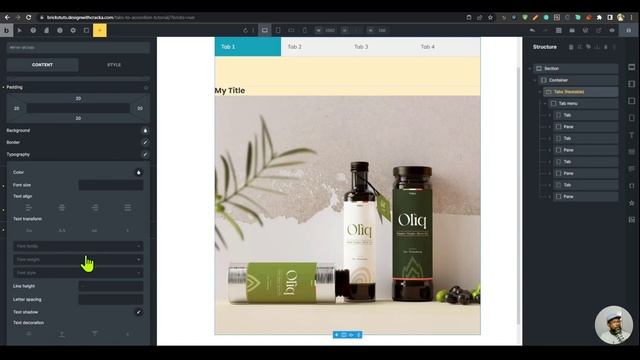This screenshot has height=360, width=640.
Task: Bookmark page with star in address bar
Action: click(x=490, y=17)
